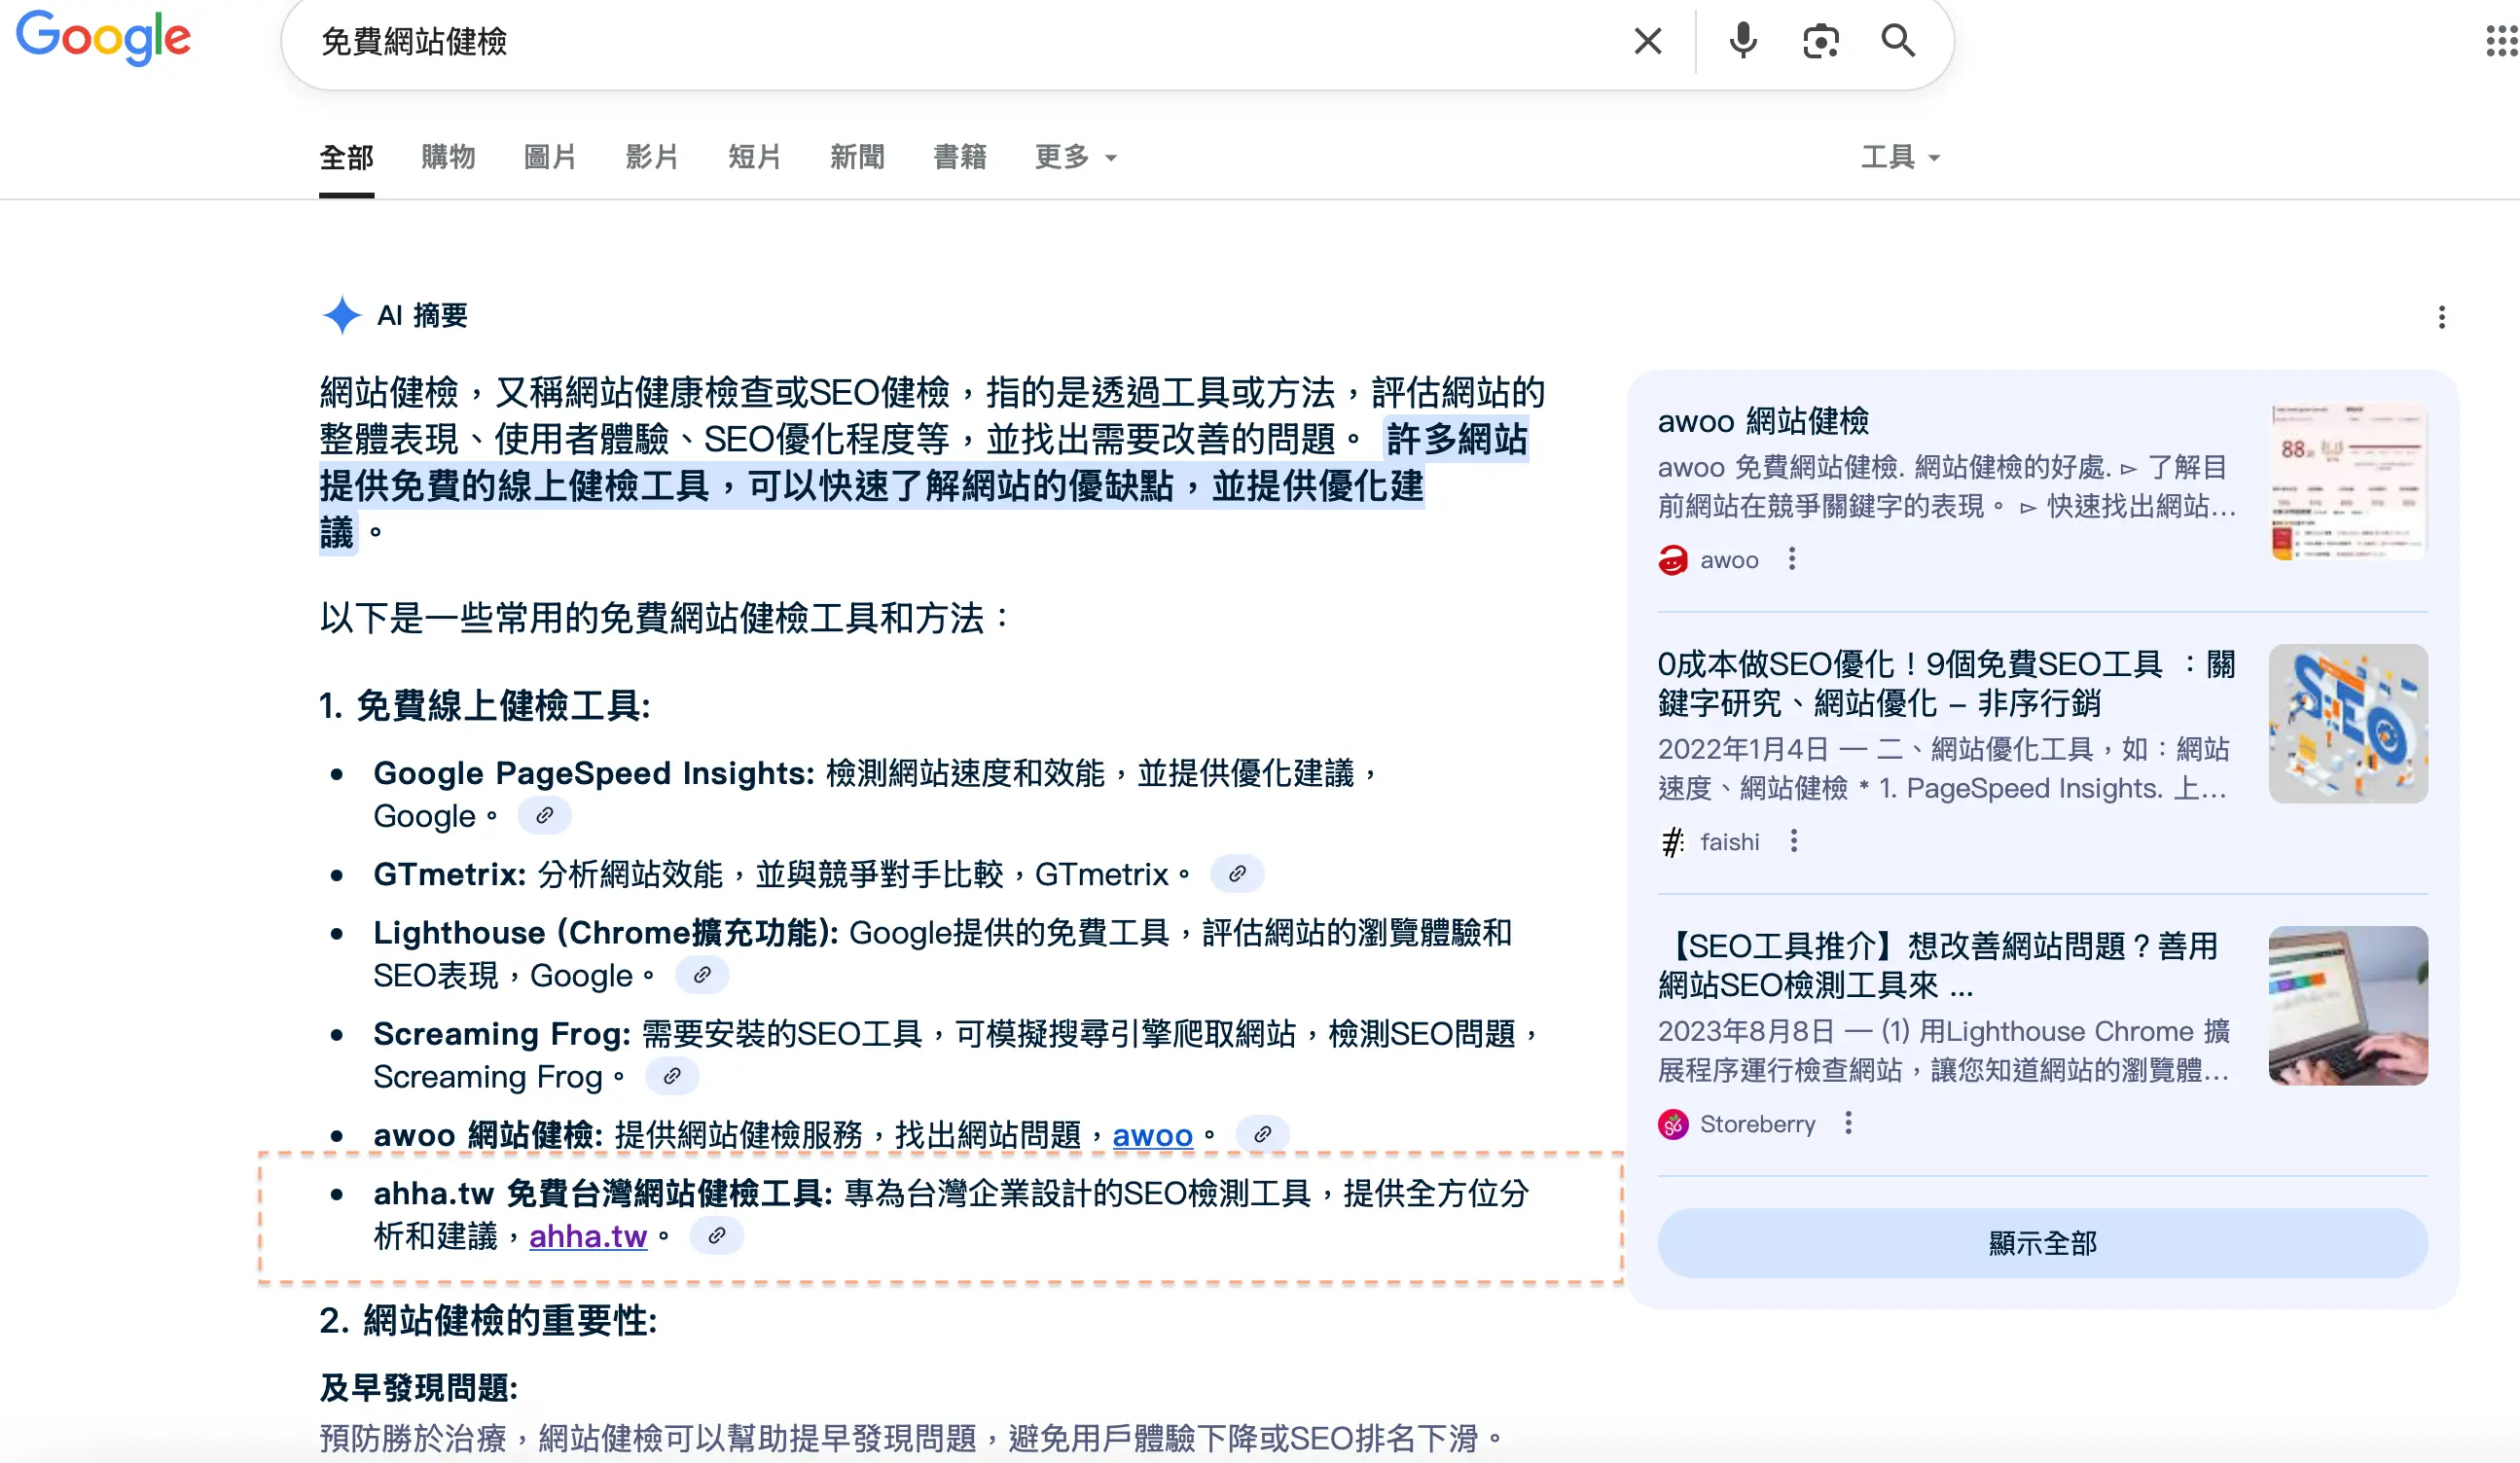Screen dimensions: 2520x1463
Task: Open Google Lens image search icon
Action: click(1820, 41)
